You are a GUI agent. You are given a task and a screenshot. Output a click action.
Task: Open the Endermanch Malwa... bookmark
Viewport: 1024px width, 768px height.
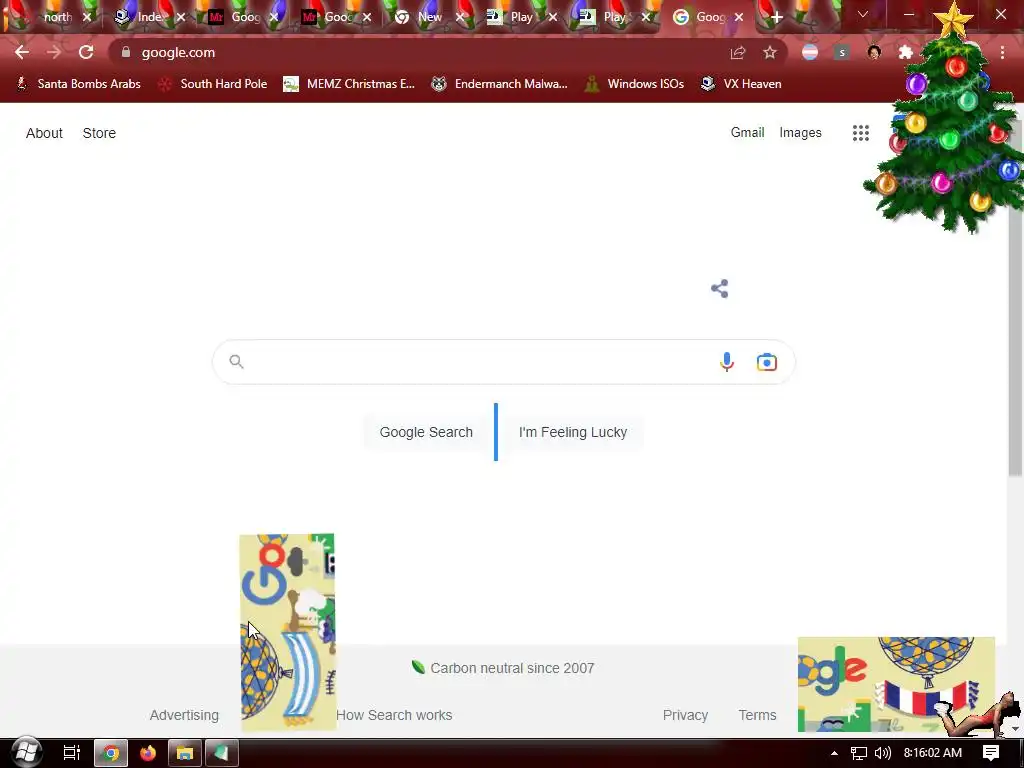[500, 84]
